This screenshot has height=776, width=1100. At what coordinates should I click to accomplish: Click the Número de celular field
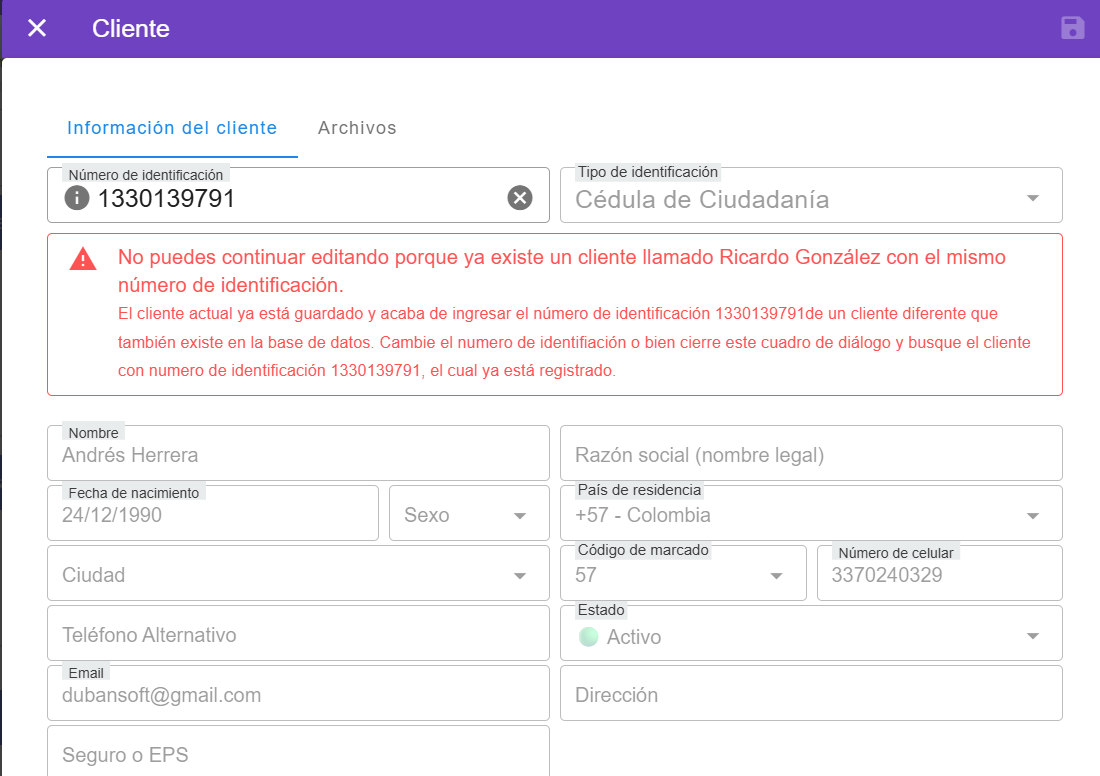(x=938, y=576)
